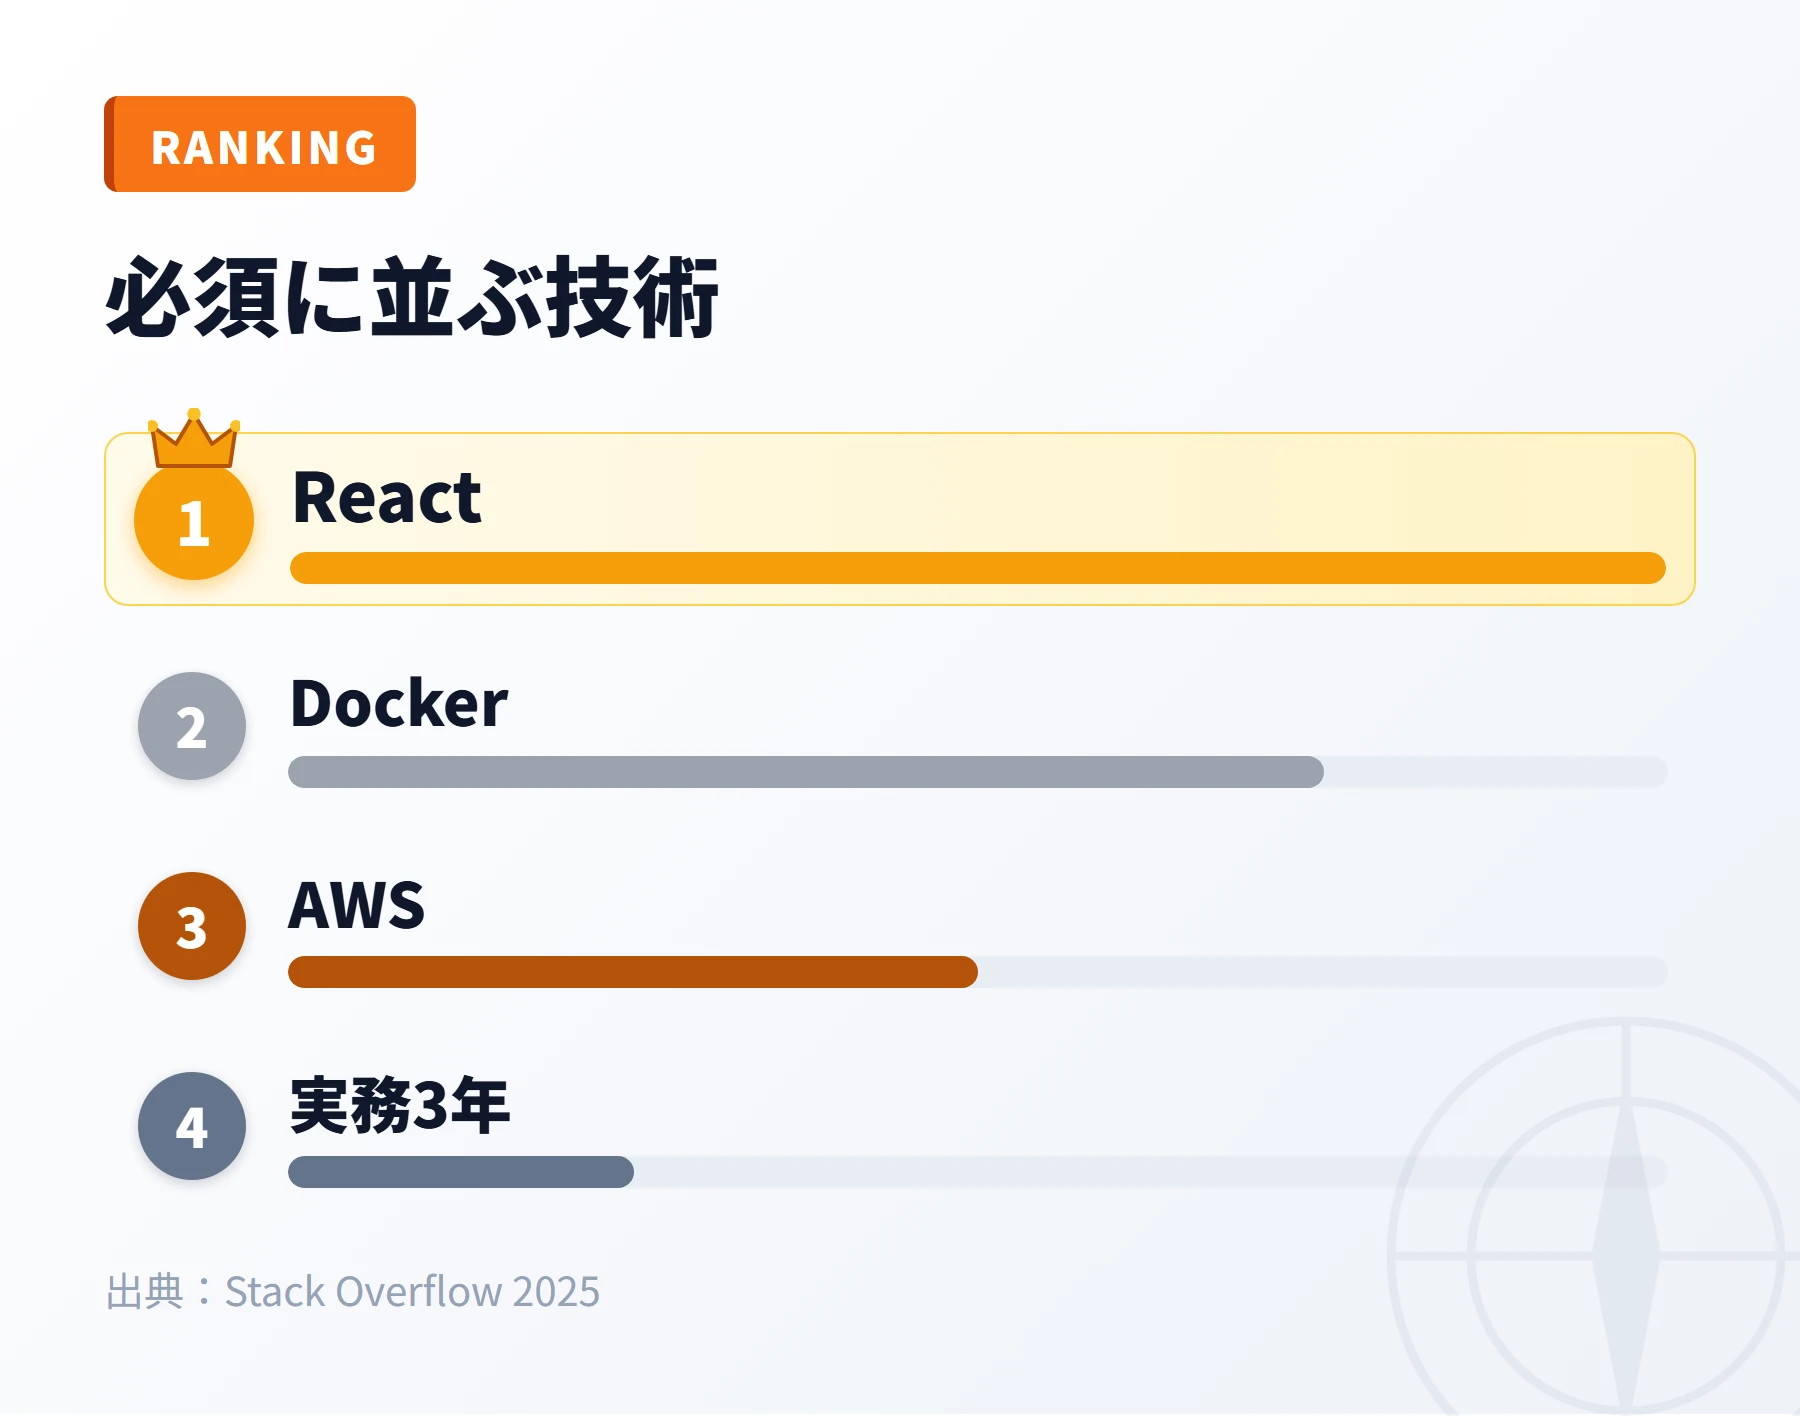
Task: Click the Docker gray progress bar fill
Action: pyautogui.click(x=806, y=772)
